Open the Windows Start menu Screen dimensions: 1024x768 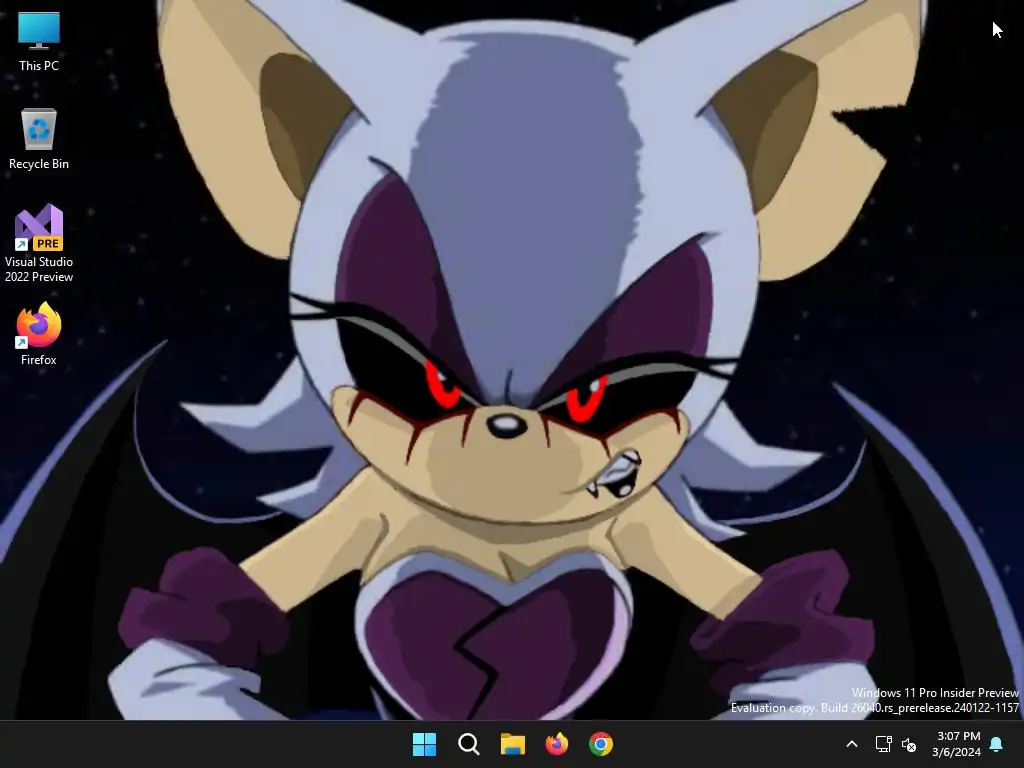pyautogui.click(x=424, y=744)
